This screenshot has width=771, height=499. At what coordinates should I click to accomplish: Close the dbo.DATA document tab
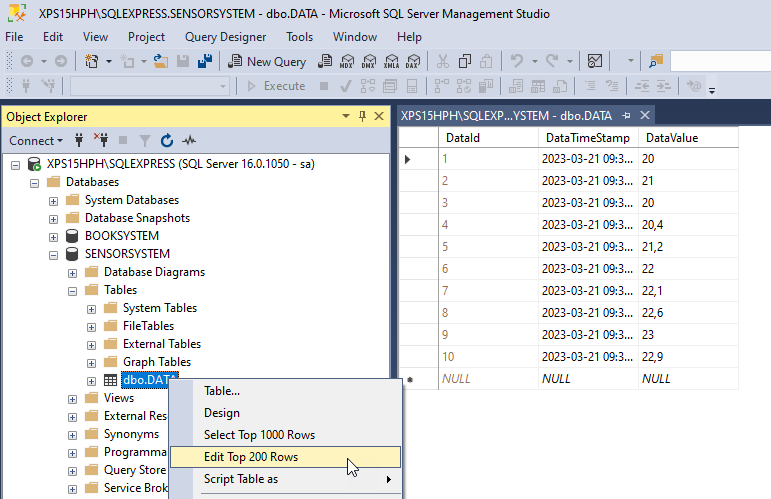[645, 116]
